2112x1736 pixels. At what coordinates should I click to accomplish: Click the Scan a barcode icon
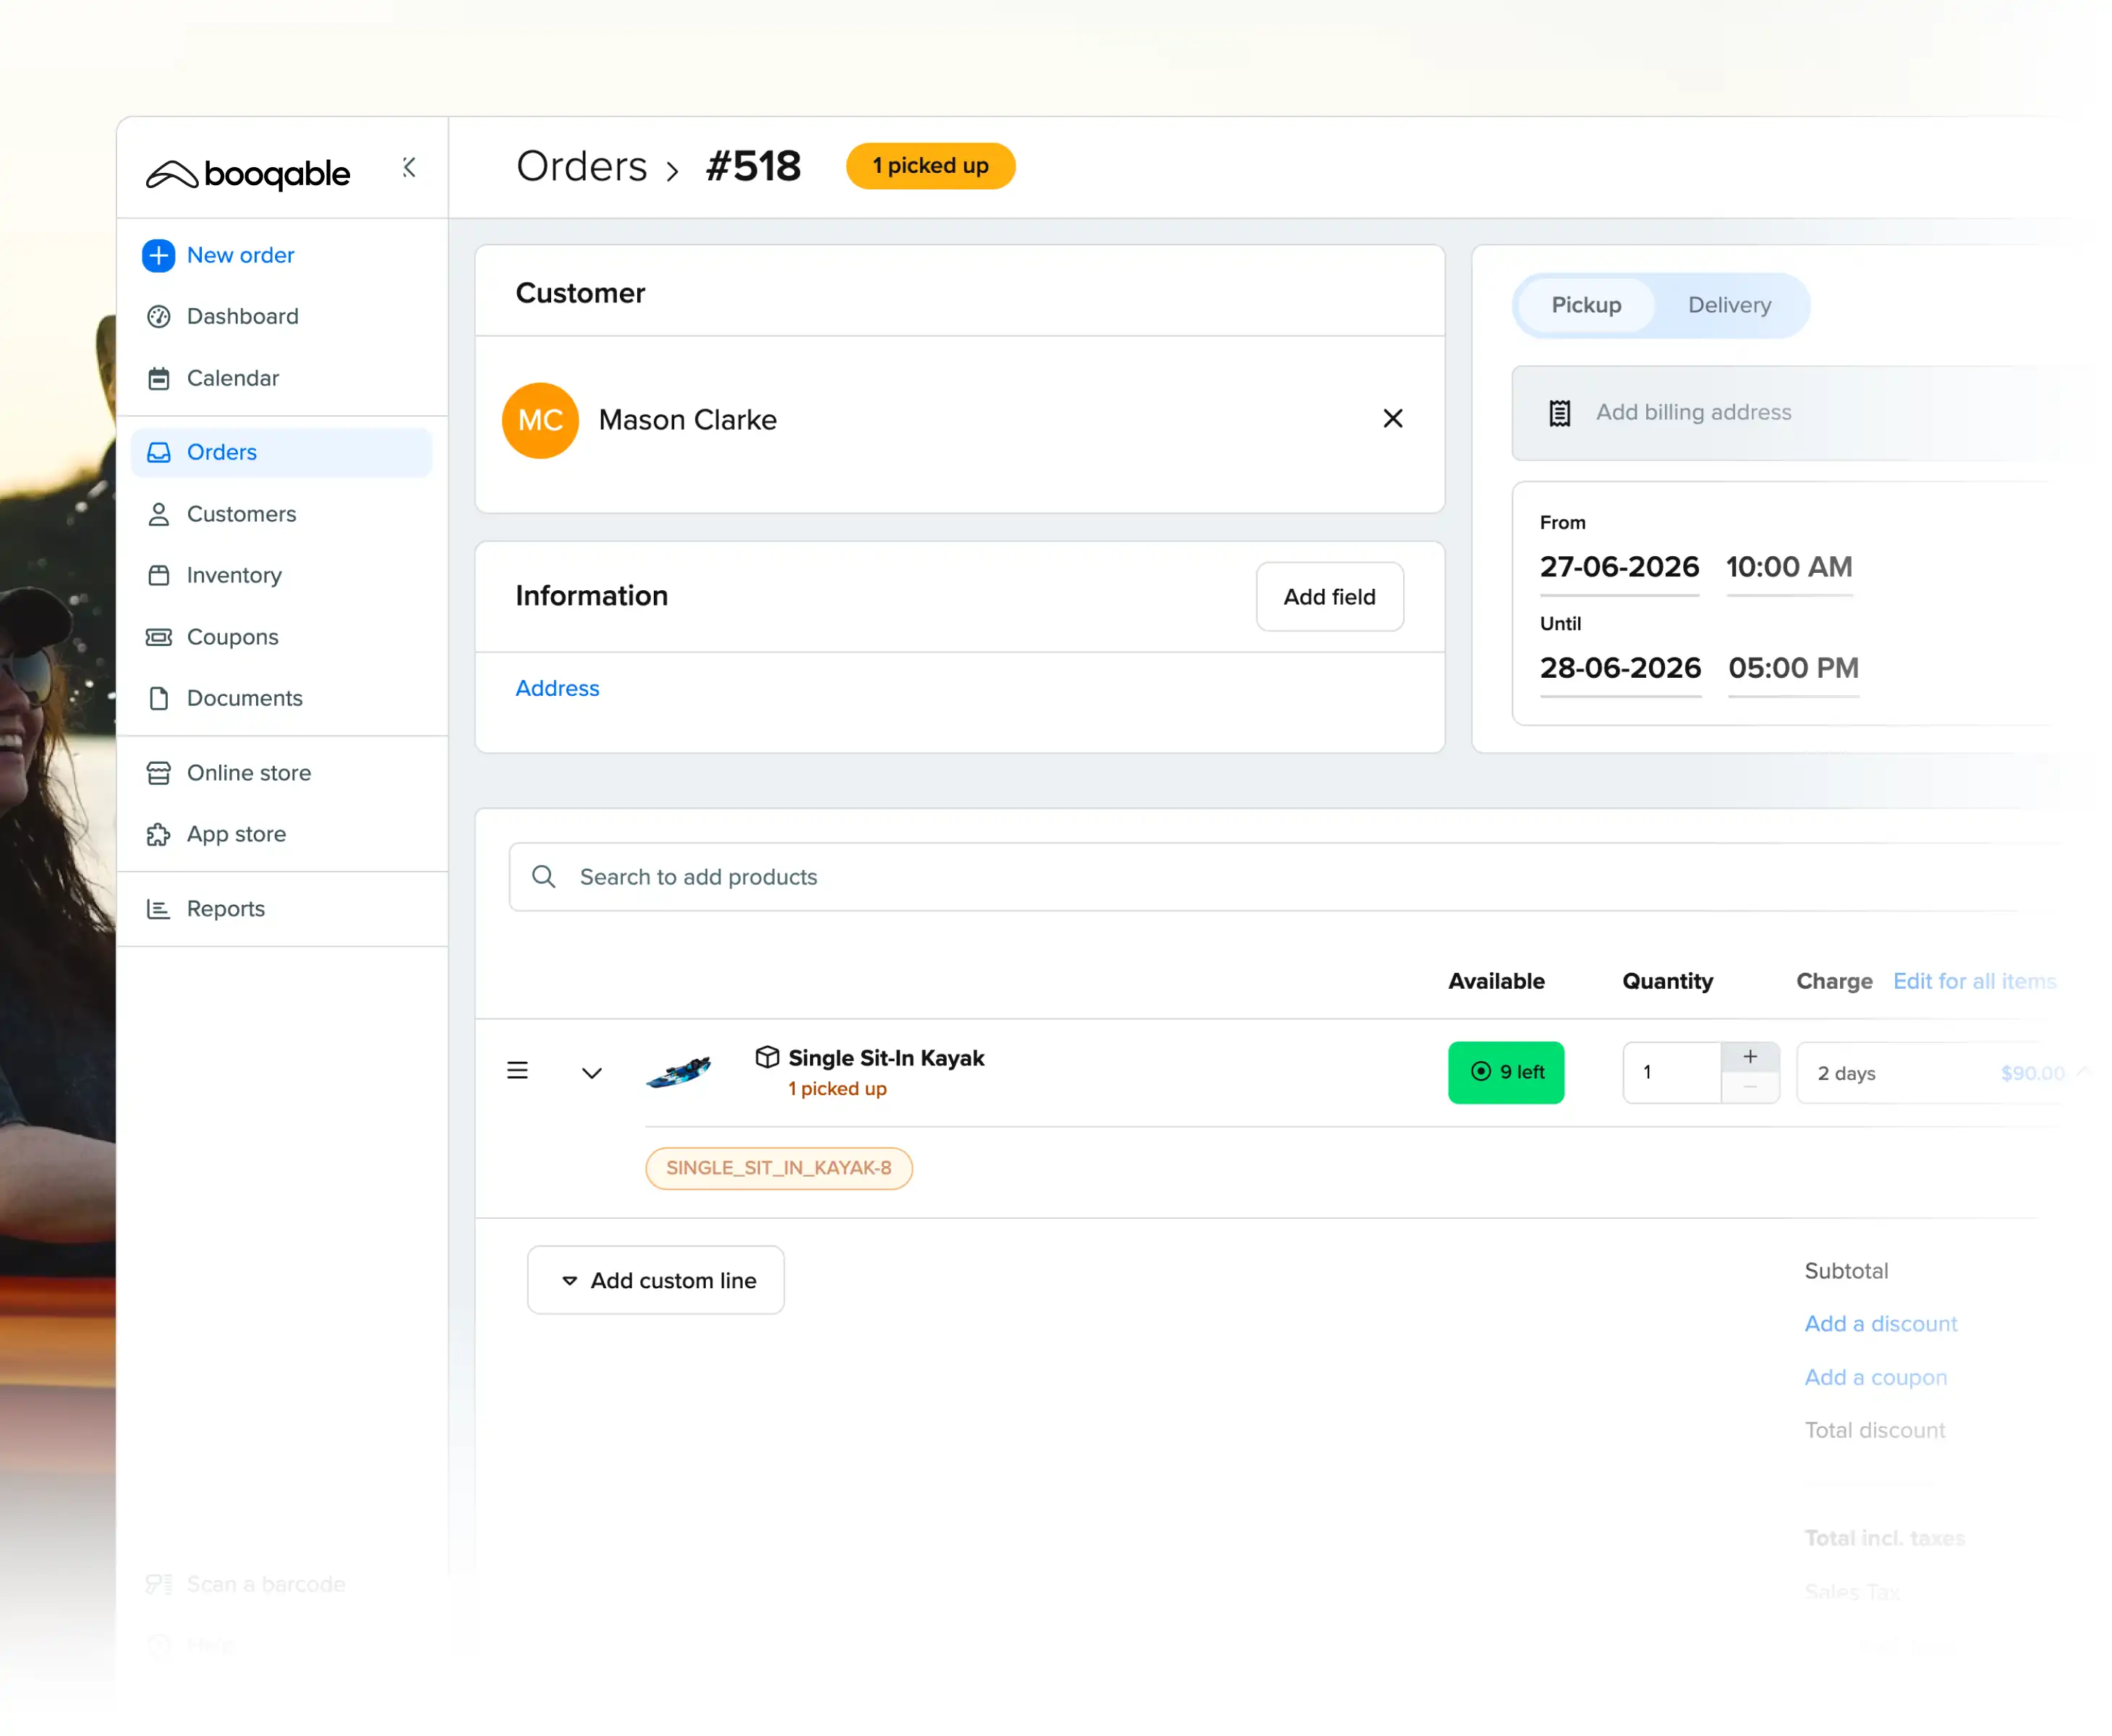tap(158, 1584)
